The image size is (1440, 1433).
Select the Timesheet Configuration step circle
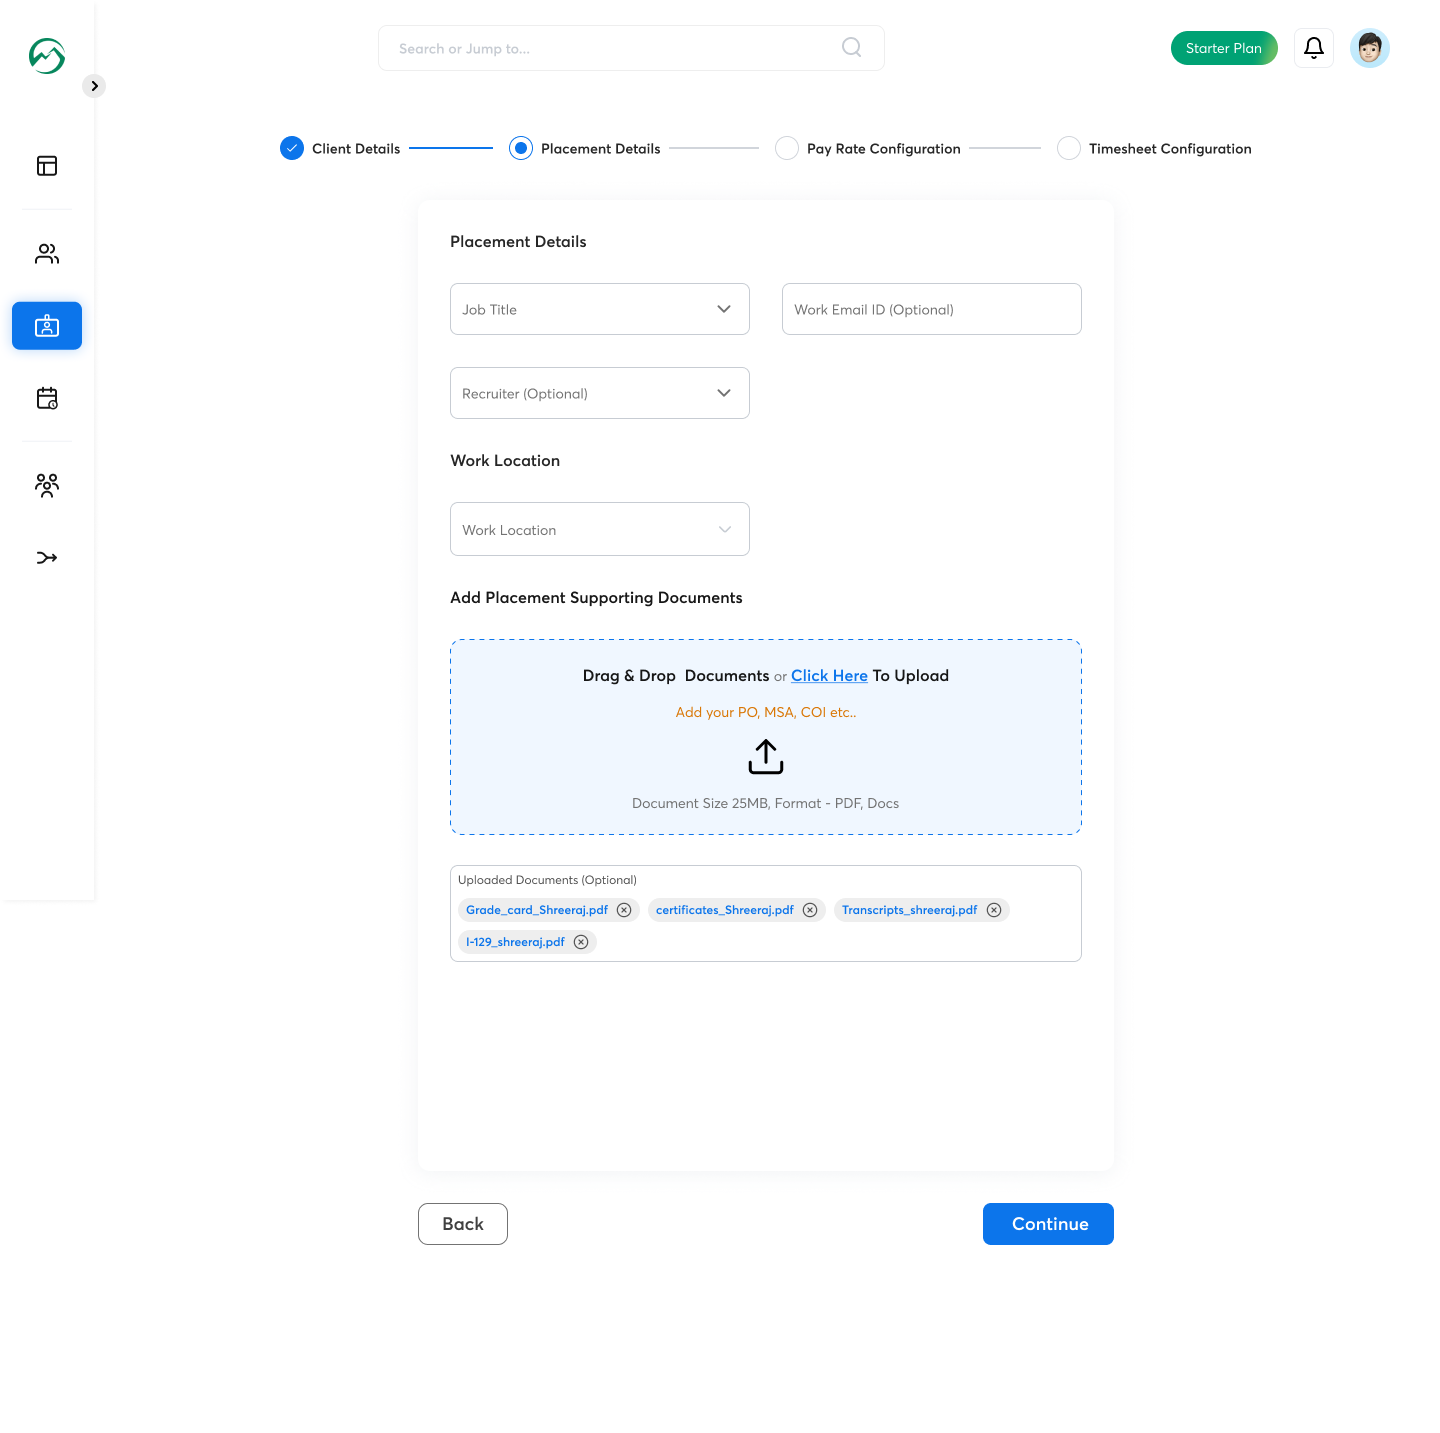point(1069,149)
